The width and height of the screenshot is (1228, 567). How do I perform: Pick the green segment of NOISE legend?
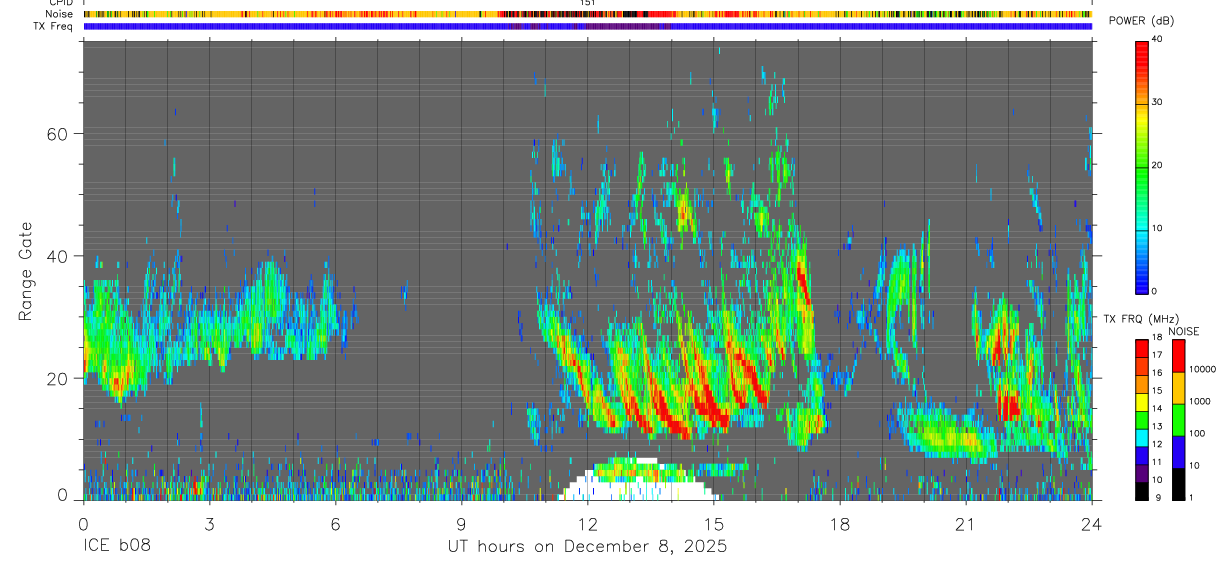[x=1177, y=420]
